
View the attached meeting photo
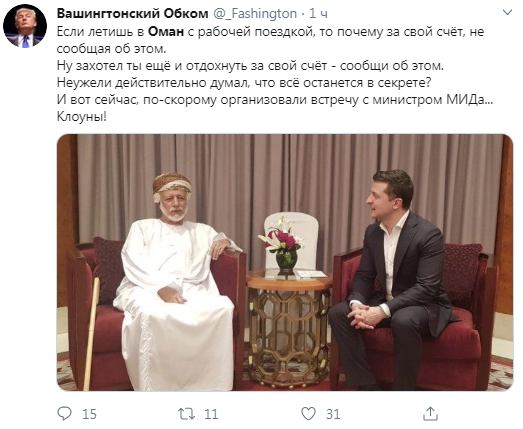(x=285, y=263)
